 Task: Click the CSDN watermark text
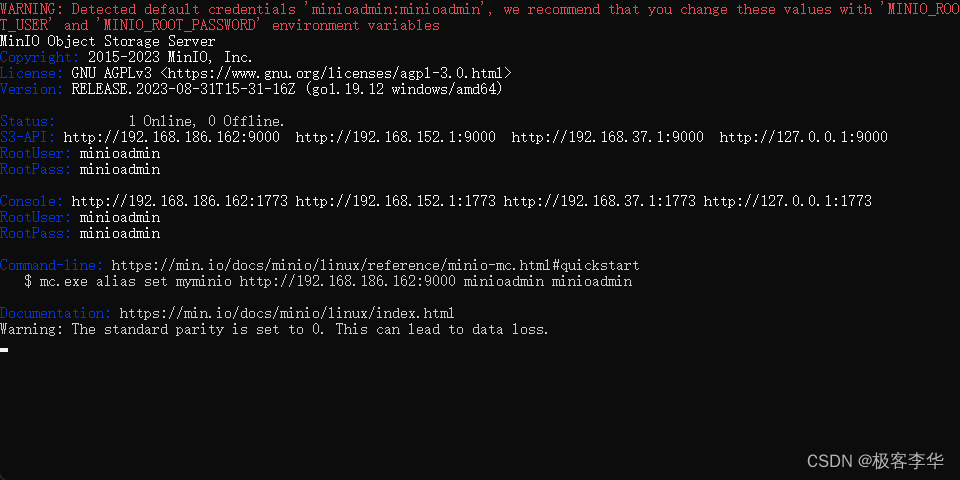[x=876, y=461]
